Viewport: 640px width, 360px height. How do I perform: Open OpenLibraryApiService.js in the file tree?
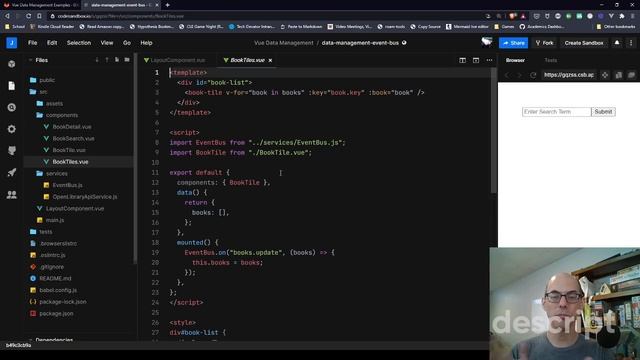coord(84,197)
